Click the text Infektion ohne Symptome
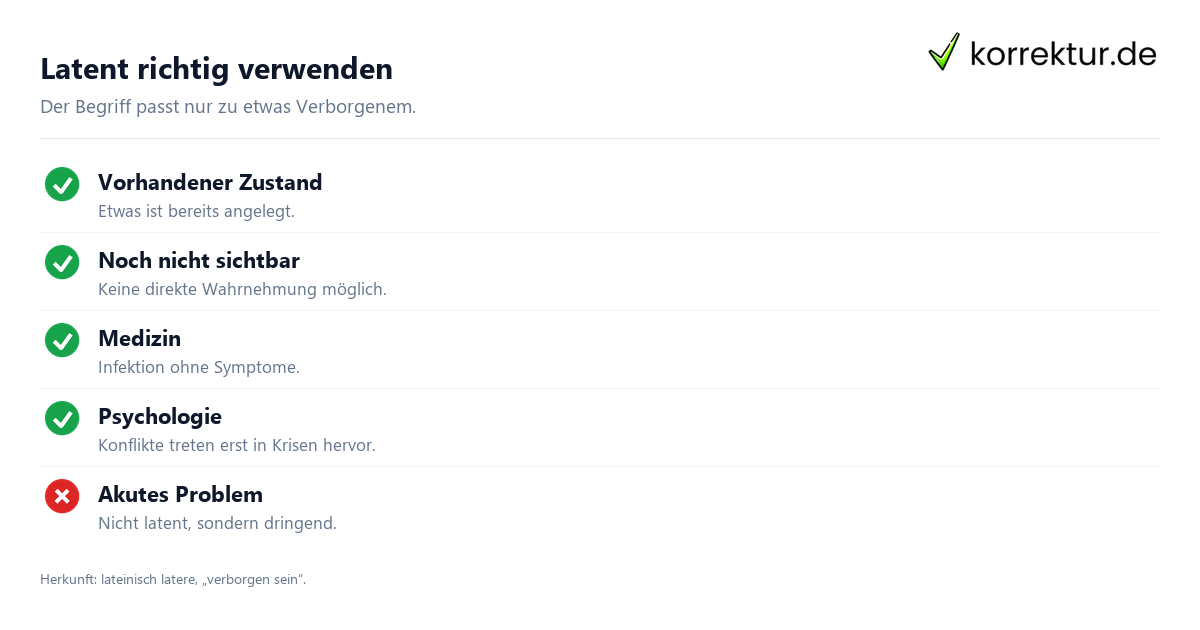This screenshot has height=630, width=1200. click(x=199, y=368)
